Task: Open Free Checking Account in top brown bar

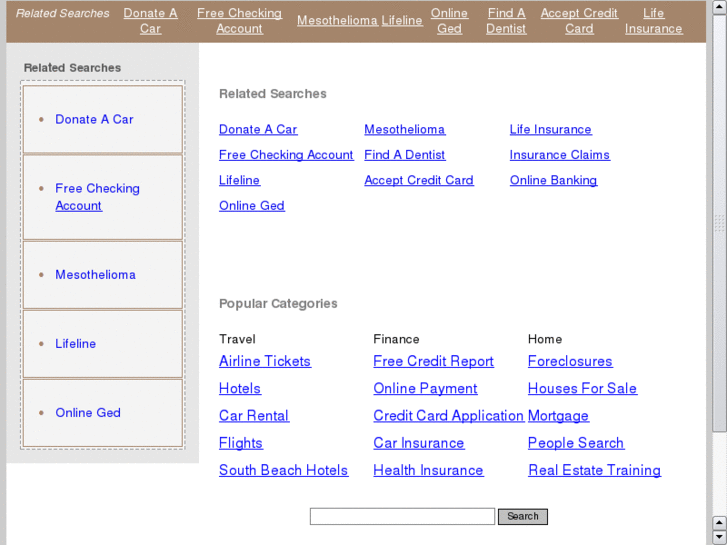Action: (239, 21)
